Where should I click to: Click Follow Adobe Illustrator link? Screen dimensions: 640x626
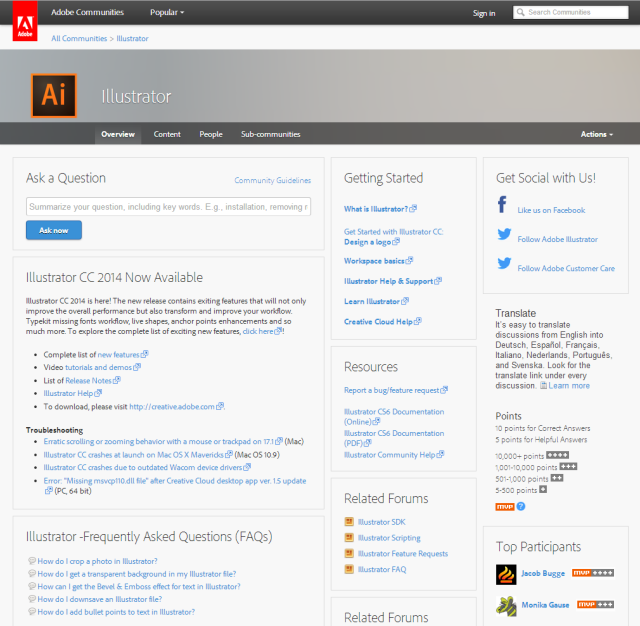point(558,239)
